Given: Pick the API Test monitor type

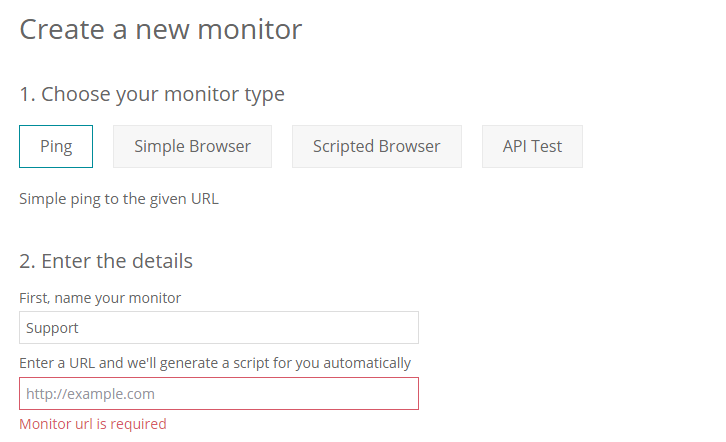Looking at the screenshot, I should (532, 146).
